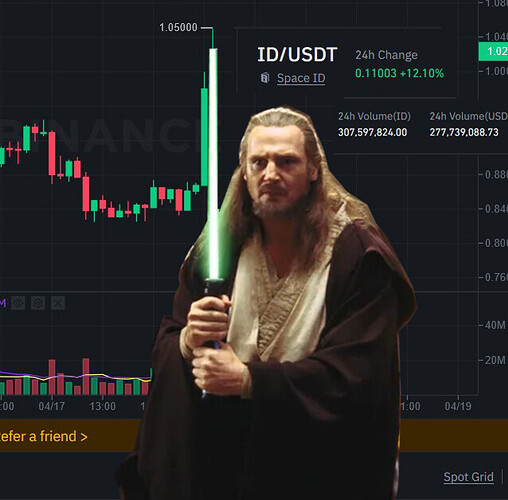Click the 04/17 date on time axis

[x=52, y=406]
